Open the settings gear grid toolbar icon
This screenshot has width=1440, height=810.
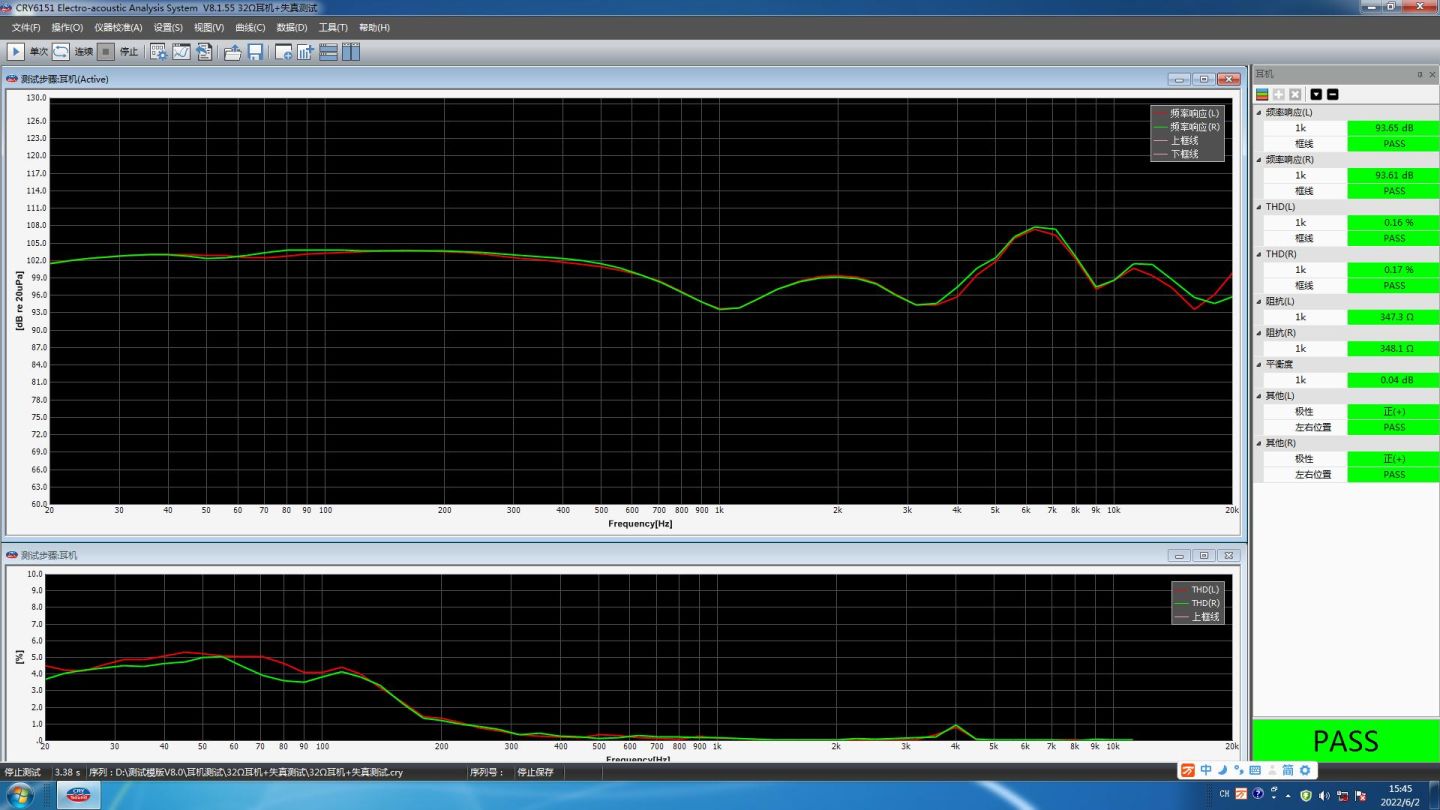point(159,52)
